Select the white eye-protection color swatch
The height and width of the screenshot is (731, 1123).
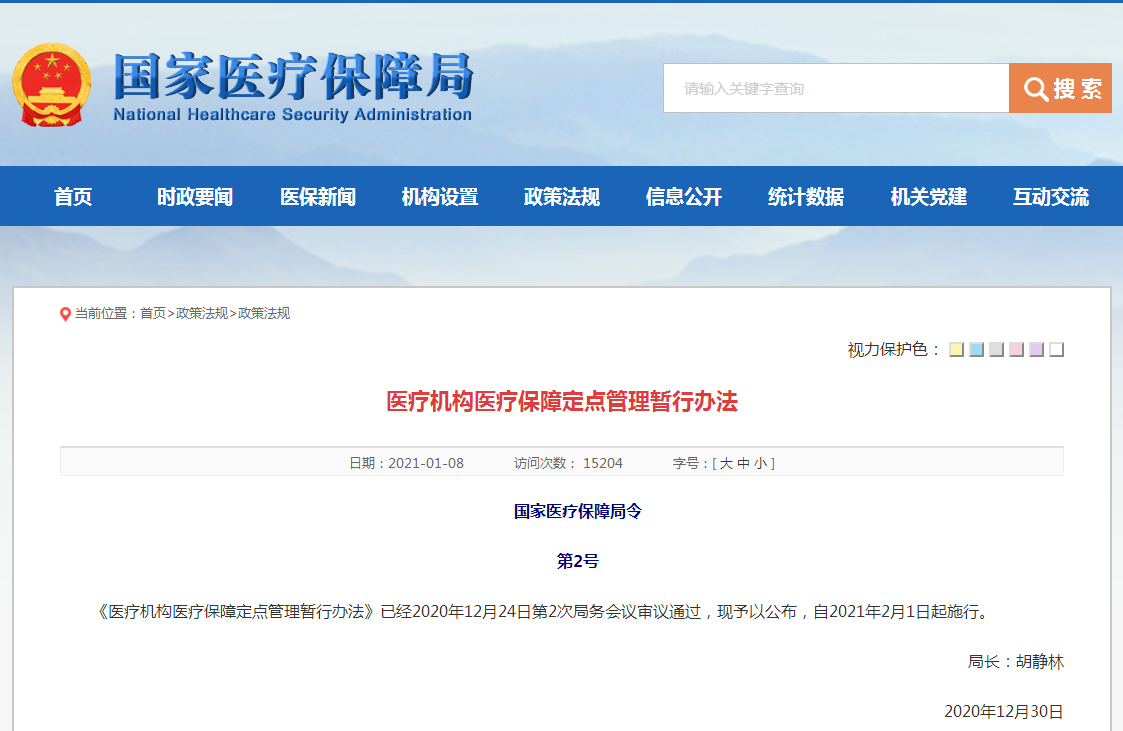(1056, 349)
